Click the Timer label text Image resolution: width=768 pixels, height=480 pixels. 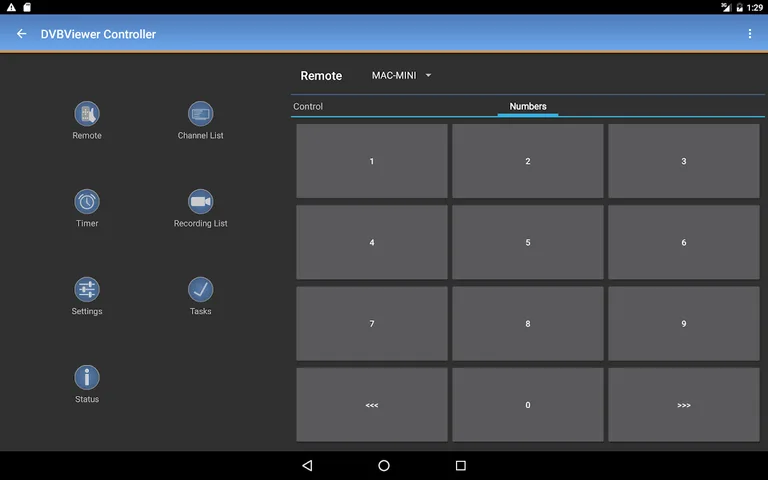(87, 223)
